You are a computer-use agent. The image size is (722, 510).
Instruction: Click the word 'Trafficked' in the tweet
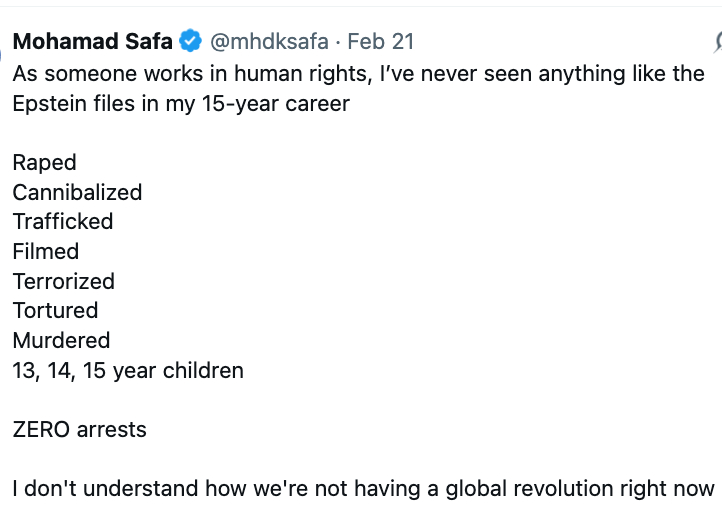click(x=63, y=221)
